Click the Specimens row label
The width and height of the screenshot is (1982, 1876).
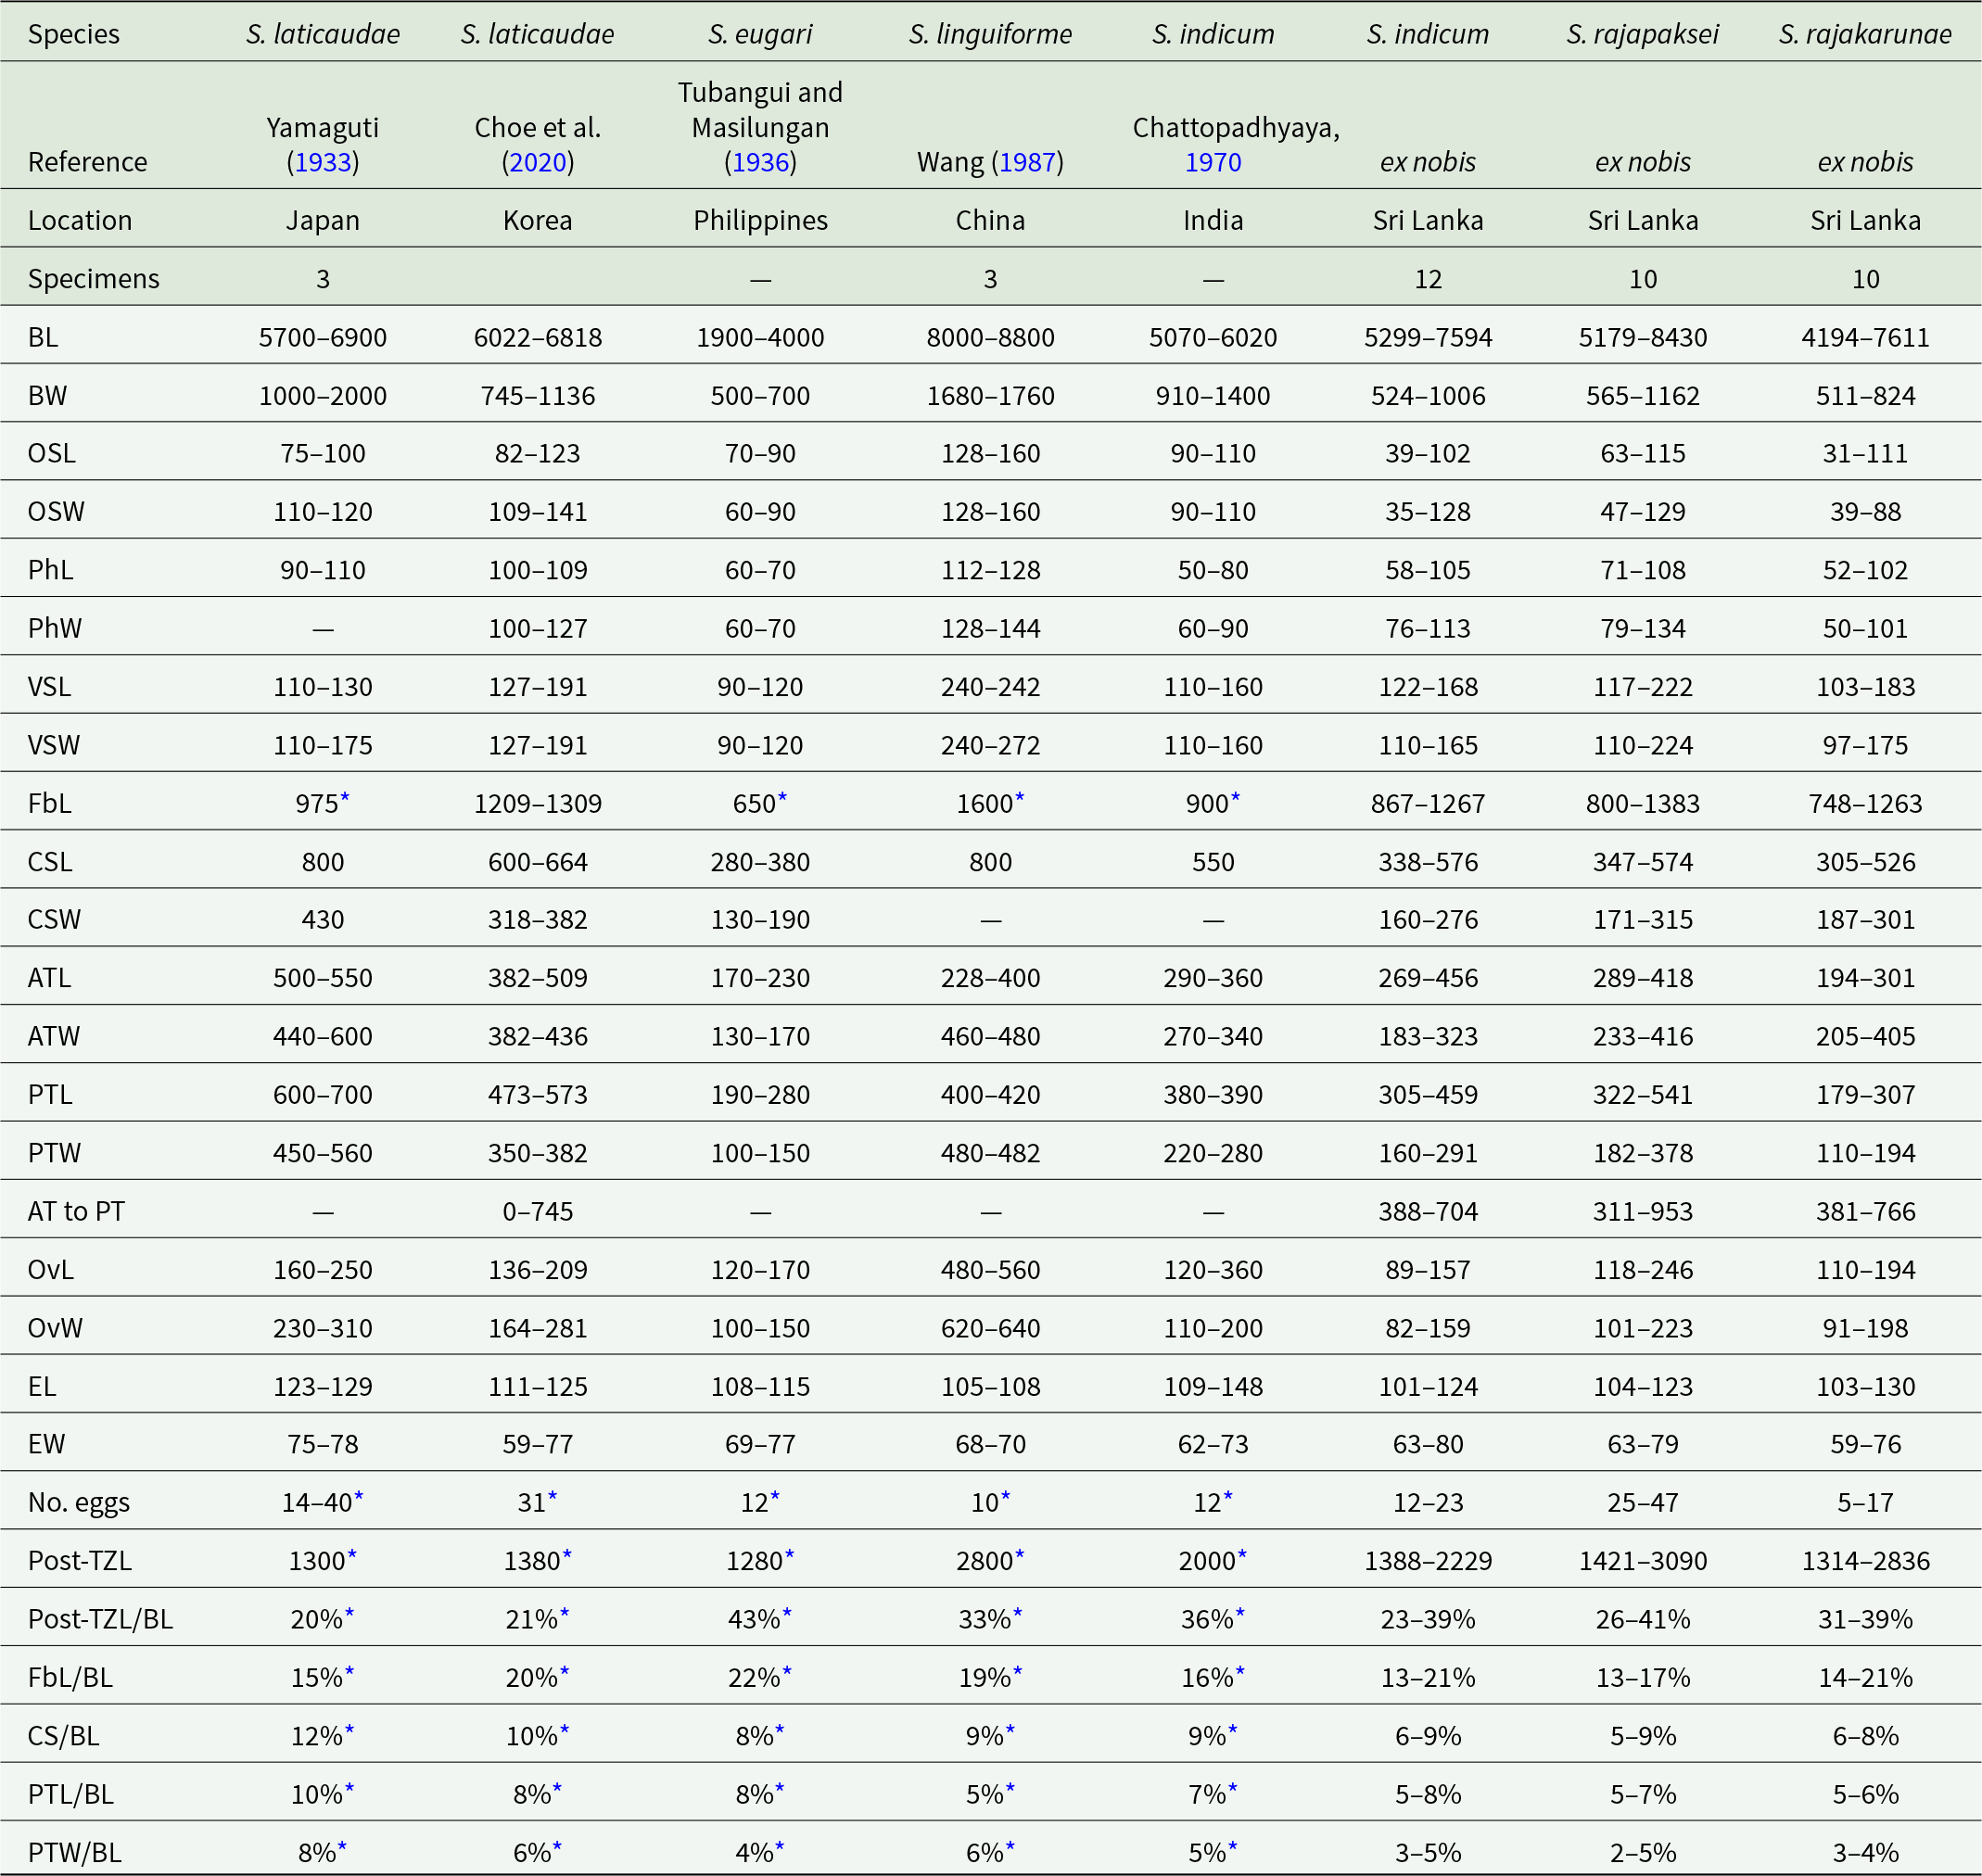pyautogui.click(x=93, y=278)
